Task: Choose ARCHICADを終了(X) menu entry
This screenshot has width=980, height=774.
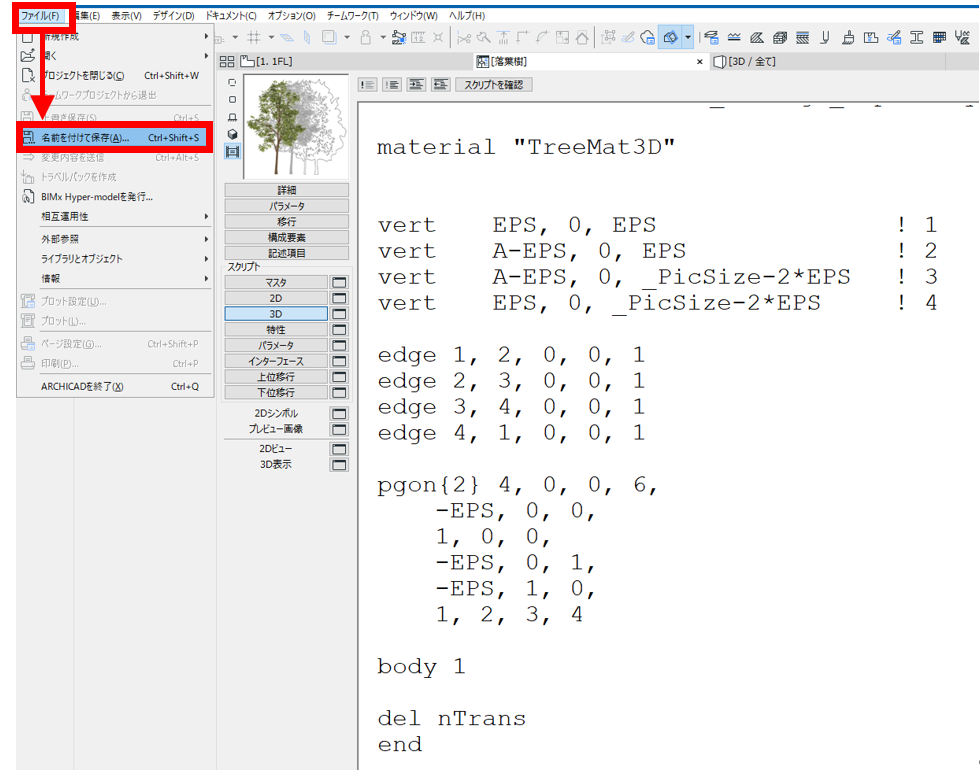Action: (115, 386)
